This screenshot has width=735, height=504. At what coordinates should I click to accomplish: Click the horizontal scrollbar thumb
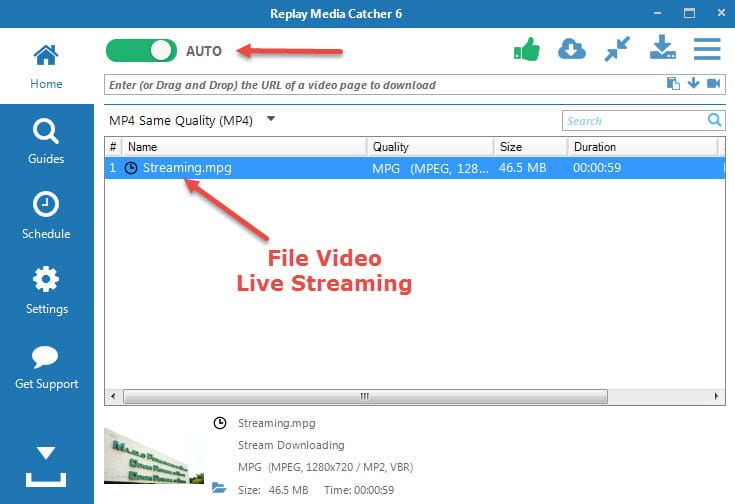point(365,397)
